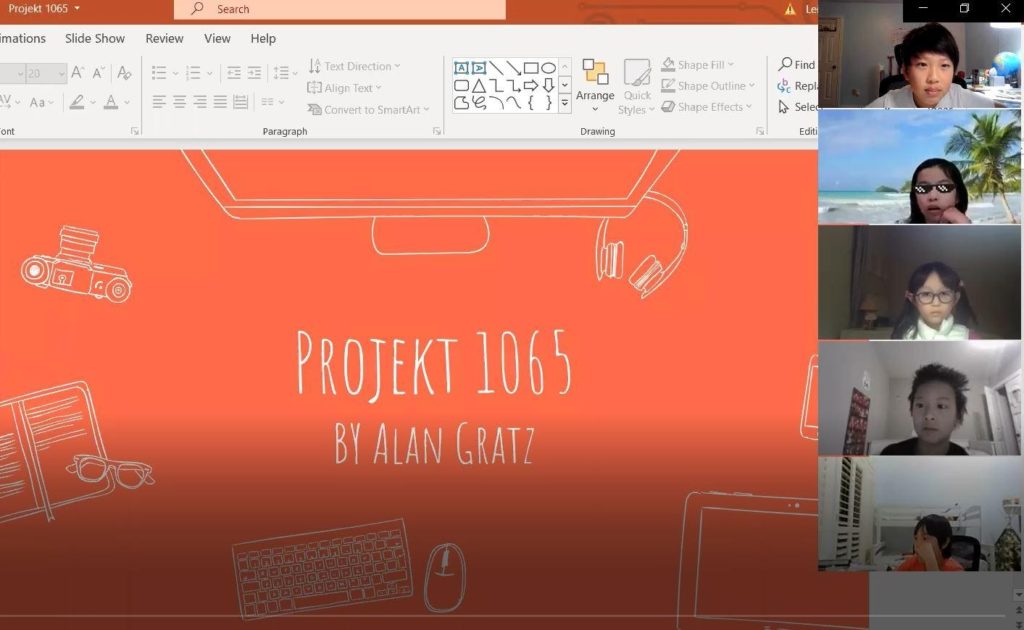
Task: Toggle the Numbering list button
Action: (x=193, y=72)
